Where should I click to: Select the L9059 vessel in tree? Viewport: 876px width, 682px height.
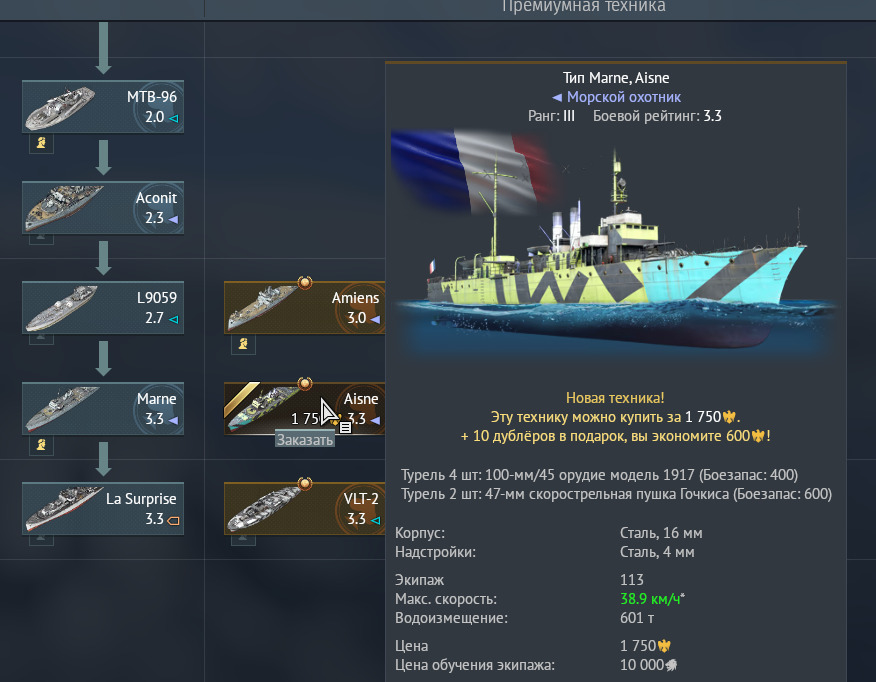pos(103,307)
